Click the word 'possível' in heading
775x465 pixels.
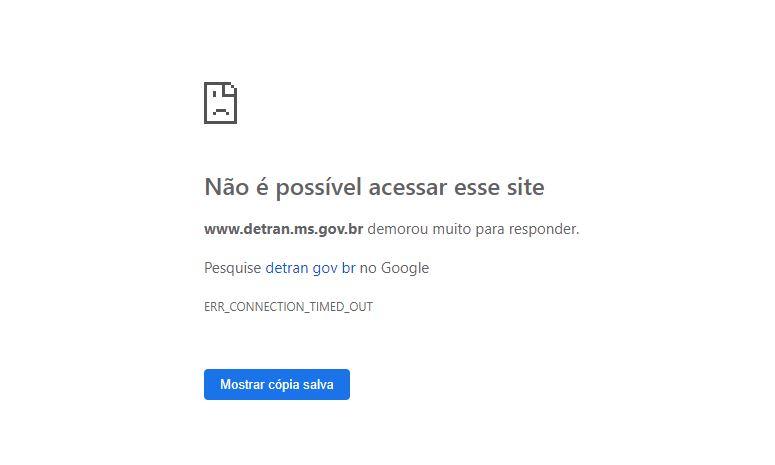319,188
